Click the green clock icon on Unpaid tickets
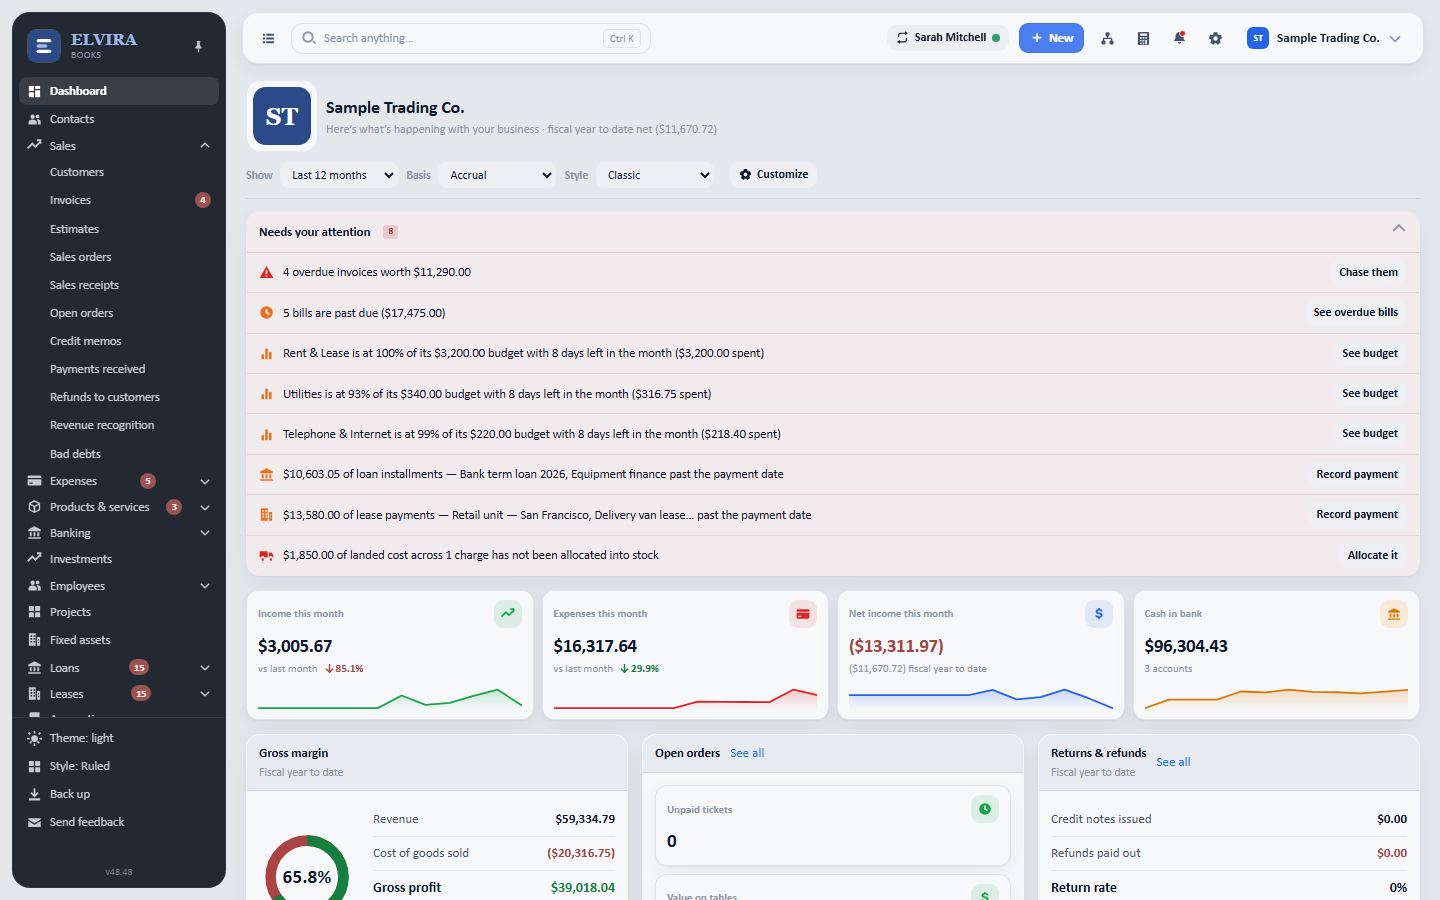The width and height of the screenshot is (1440, 900). tap(985, 809)
